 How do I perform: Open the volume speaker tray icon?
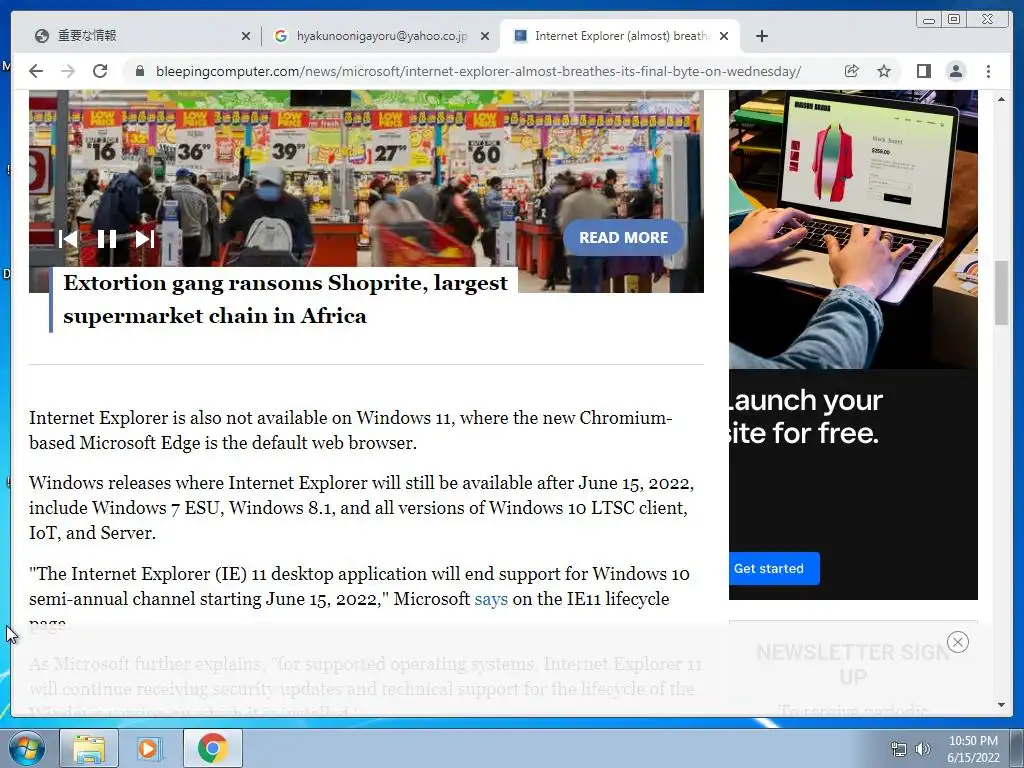922,749
